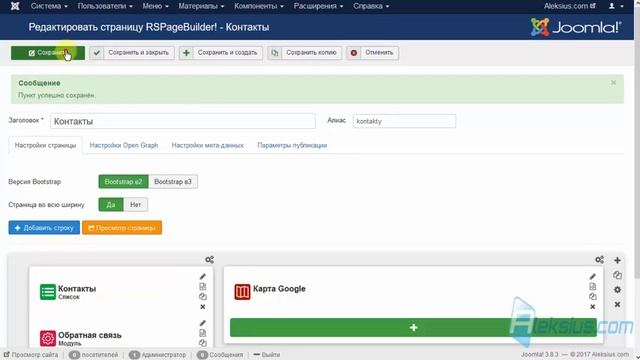Edit Обратная связь element with pencil
The width and height of the screenshot is (640, 360).
tap(202, 323)
